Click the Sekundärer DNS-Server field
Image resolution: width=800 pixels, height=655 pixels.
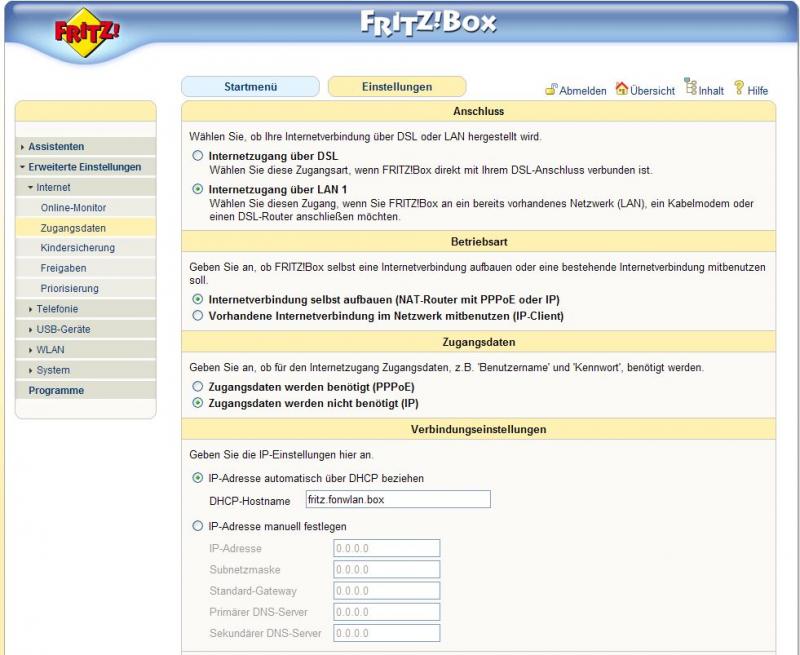tap(387, 633)
